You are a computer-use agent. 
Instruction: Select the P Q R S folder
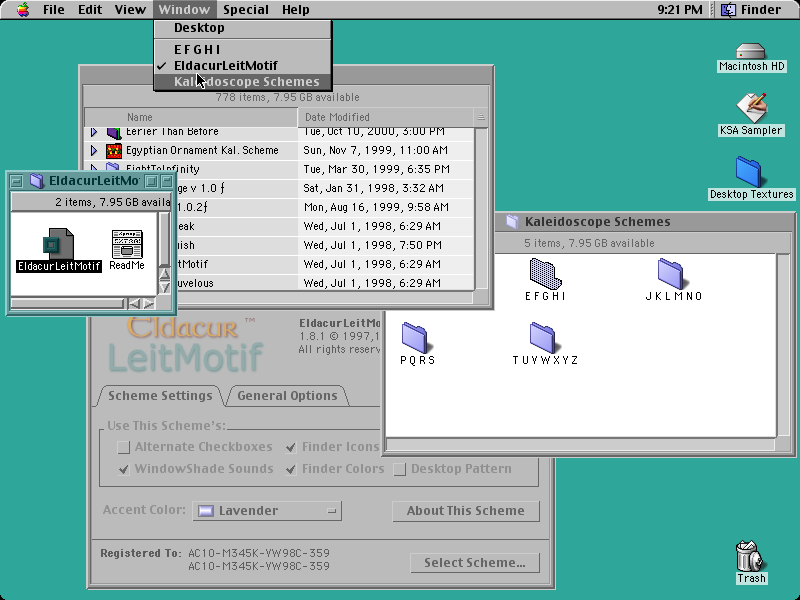415,337
